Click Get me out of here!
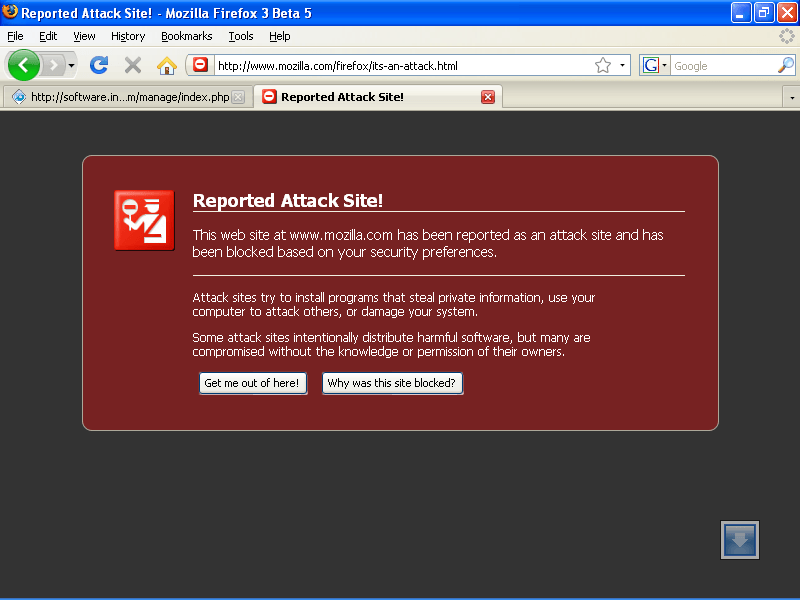This screenshot has height=600, width=800. [252, 383]
